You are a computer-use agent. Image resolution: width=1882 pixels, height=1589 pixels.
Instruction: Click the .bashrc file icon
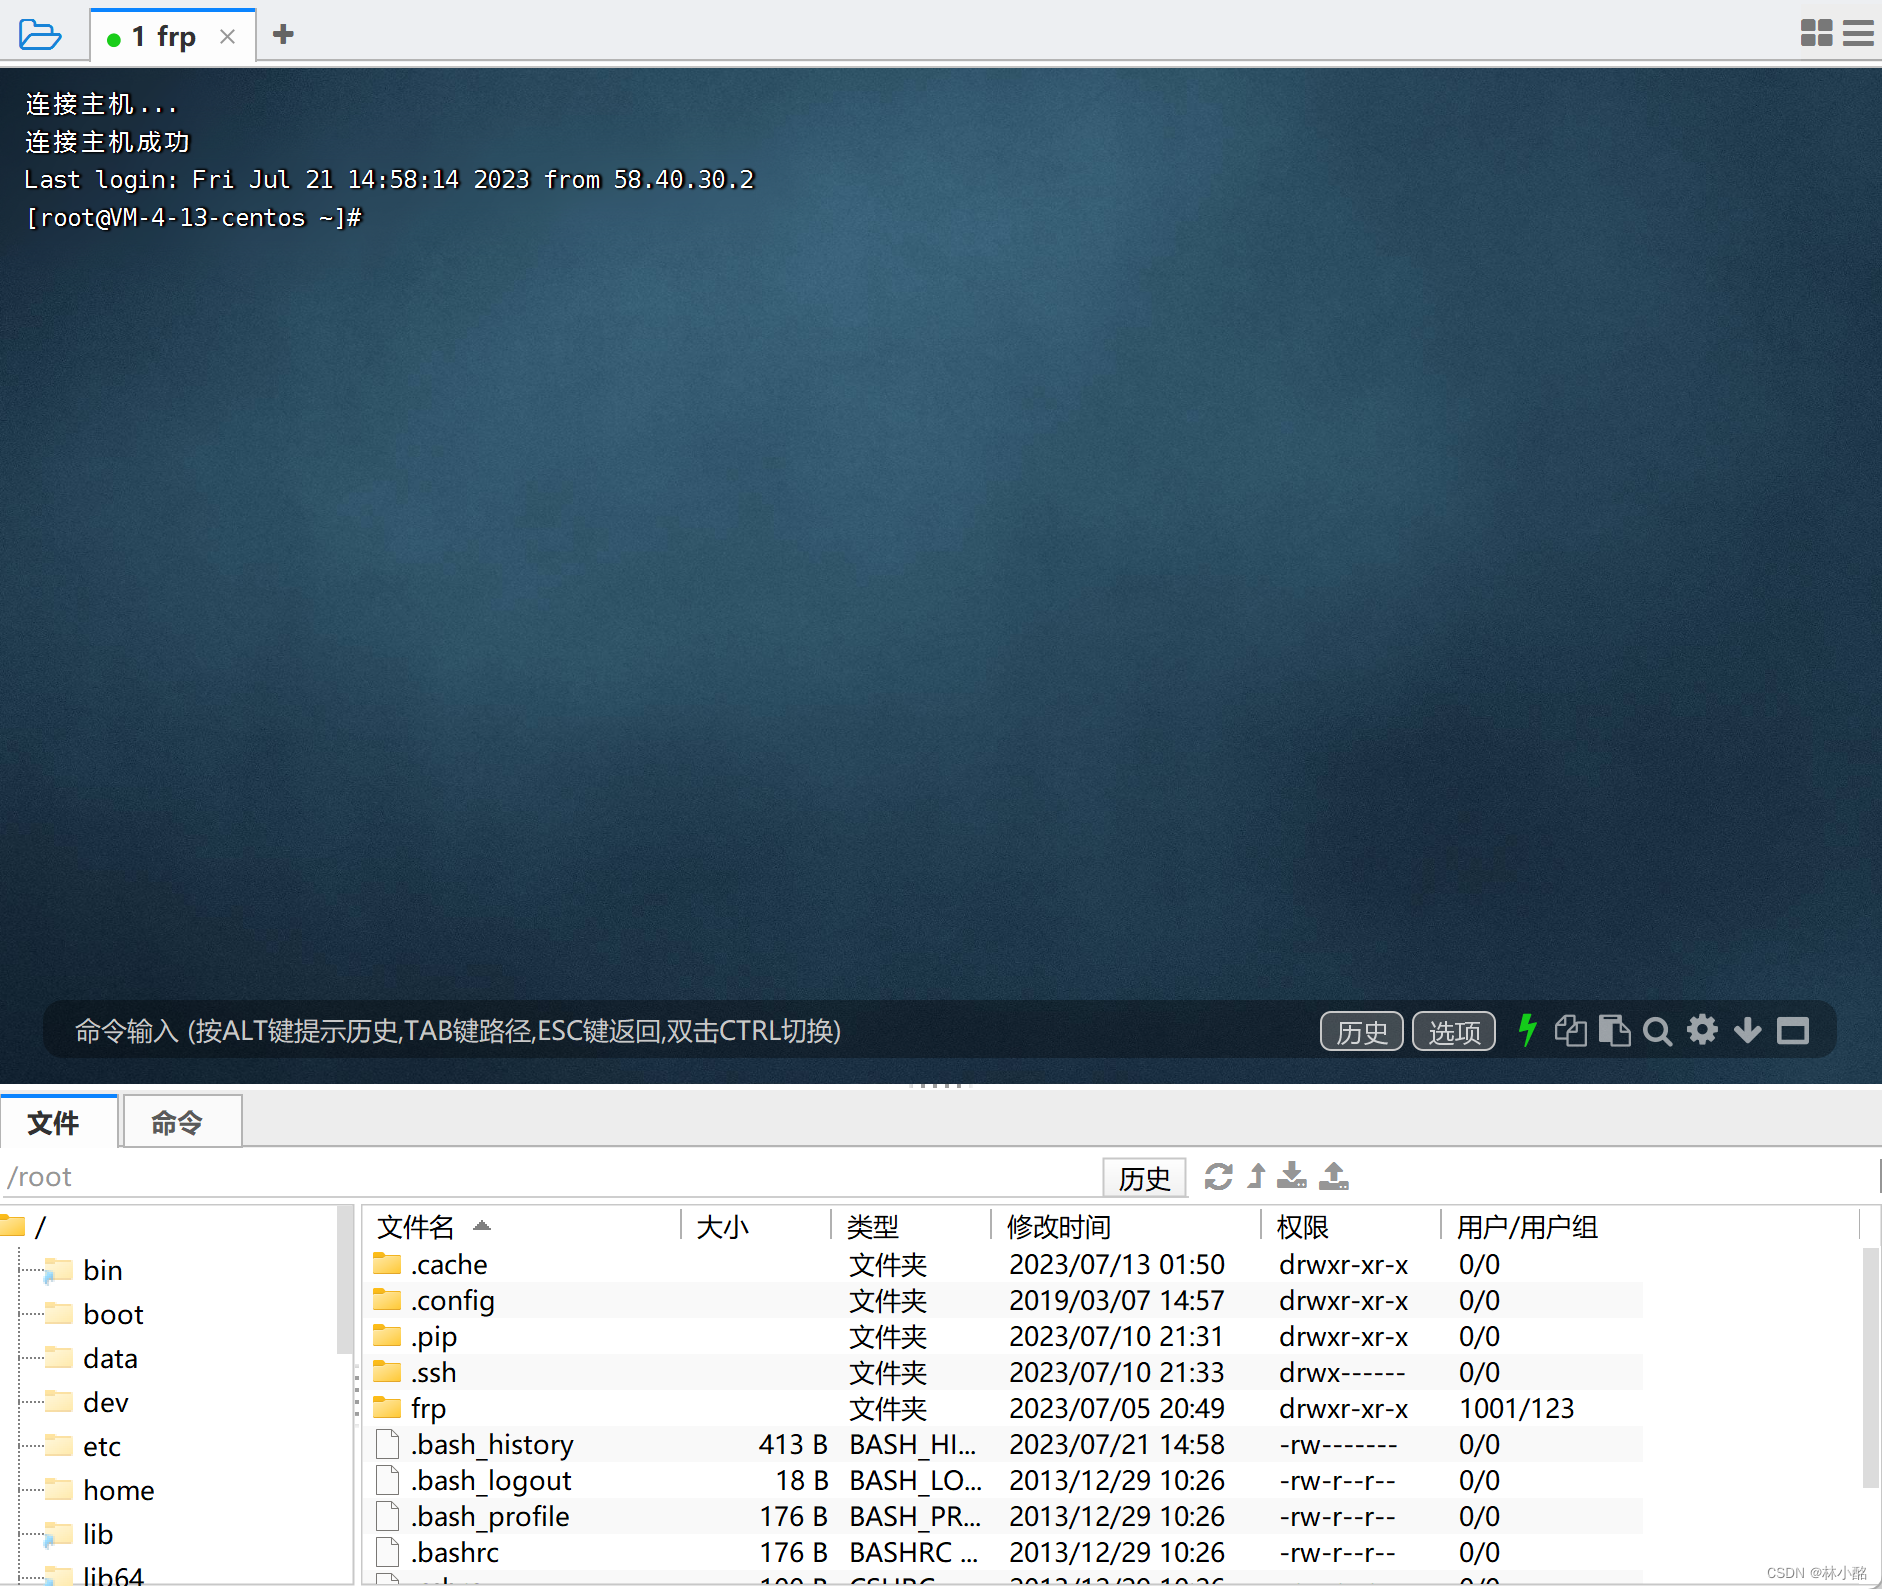(387, 1552)
